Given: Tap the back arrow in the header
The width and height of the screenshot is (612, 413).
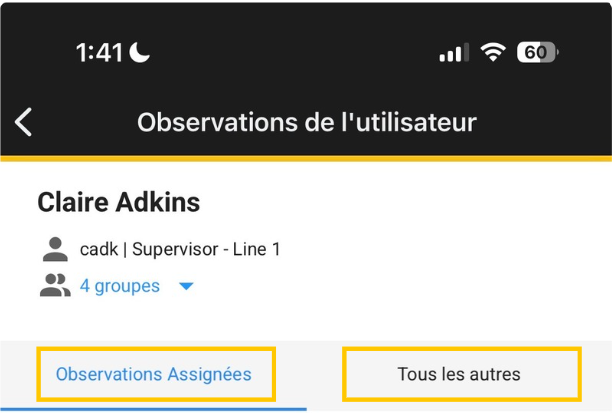Looking at the screenshot, I should (x=24, y=122).
